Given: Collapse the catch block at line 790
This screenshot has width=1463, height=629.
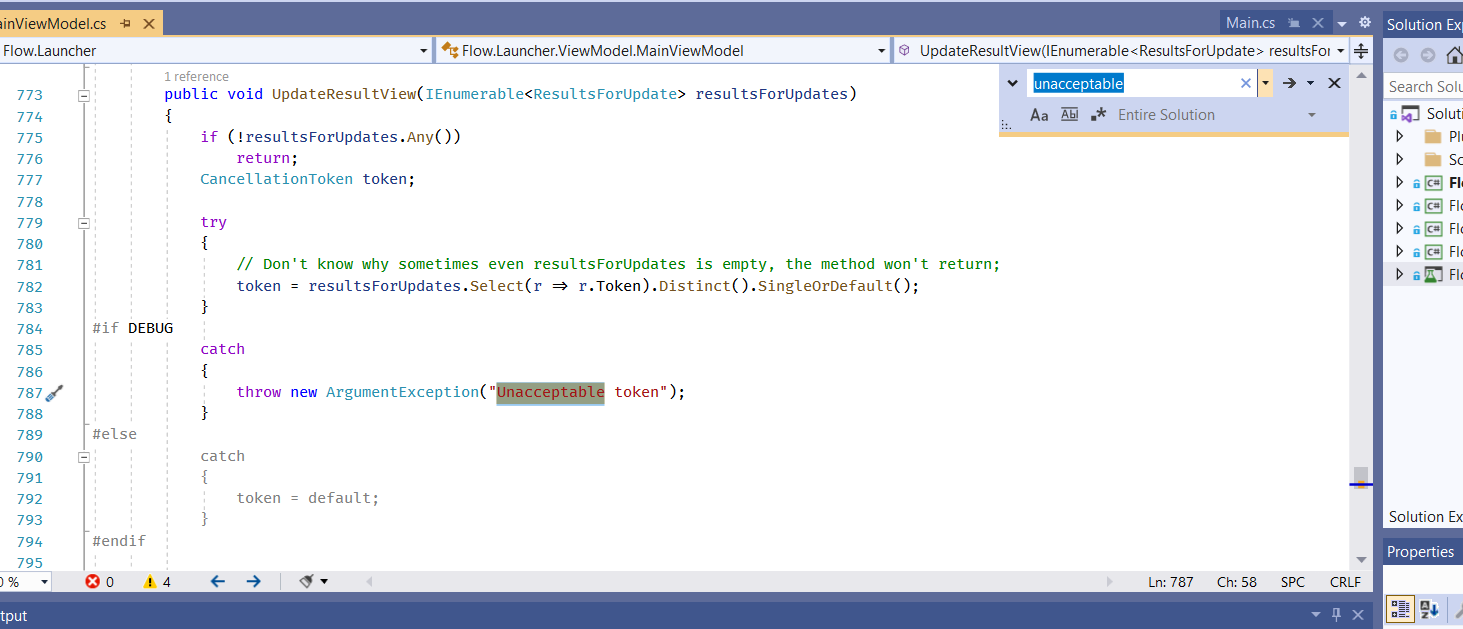Looking at the screenshot, I should point(84,456).
